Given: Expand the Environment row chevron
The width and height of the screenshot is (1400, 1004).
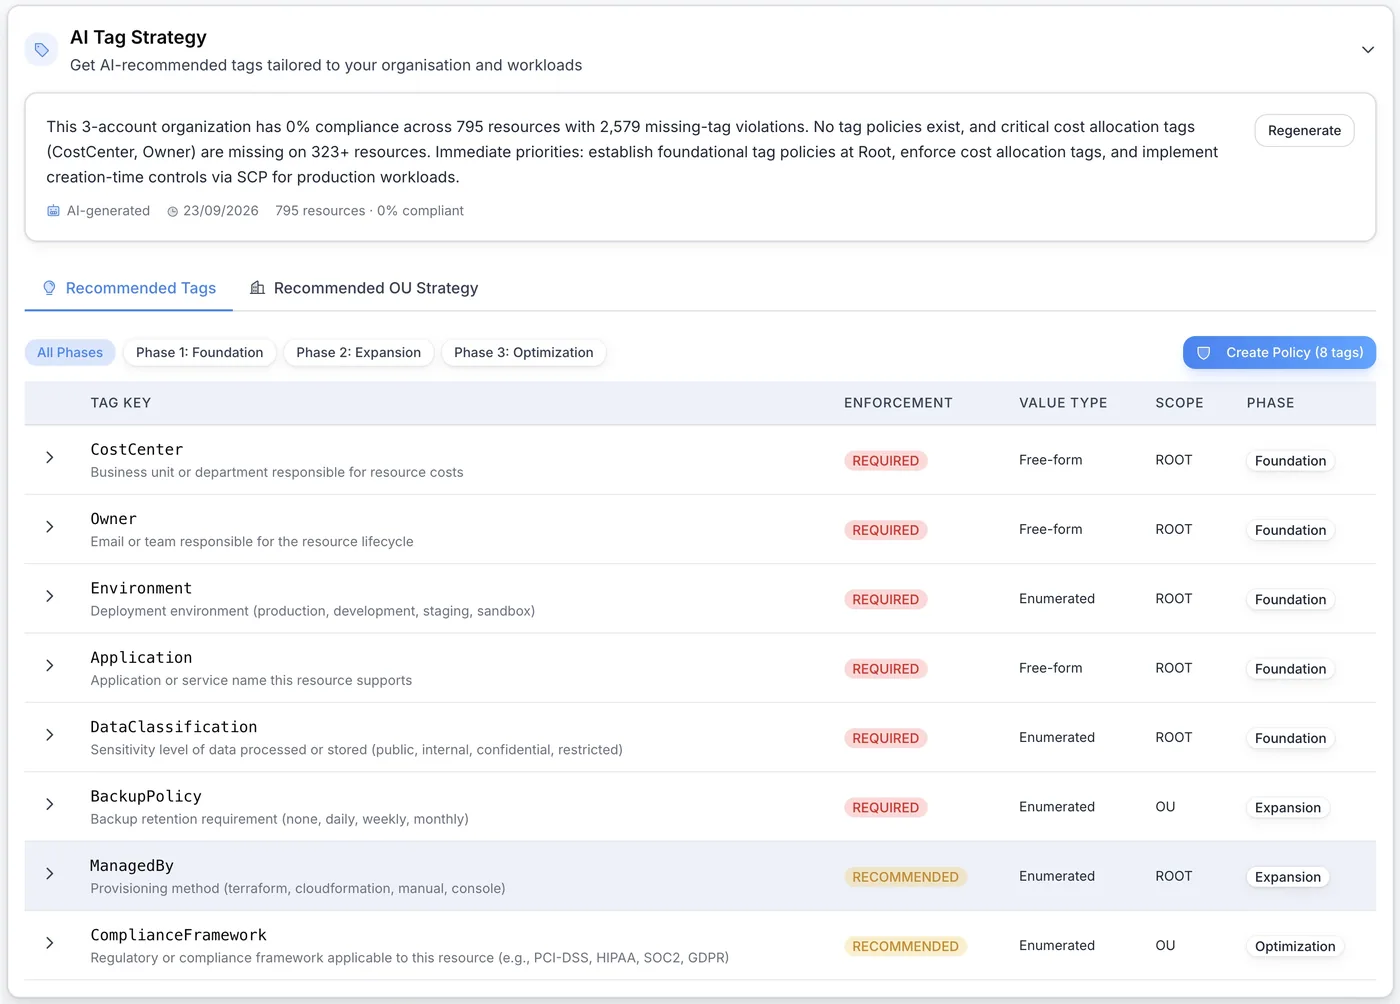Looking at the screenshot, I should coord(50,596).
